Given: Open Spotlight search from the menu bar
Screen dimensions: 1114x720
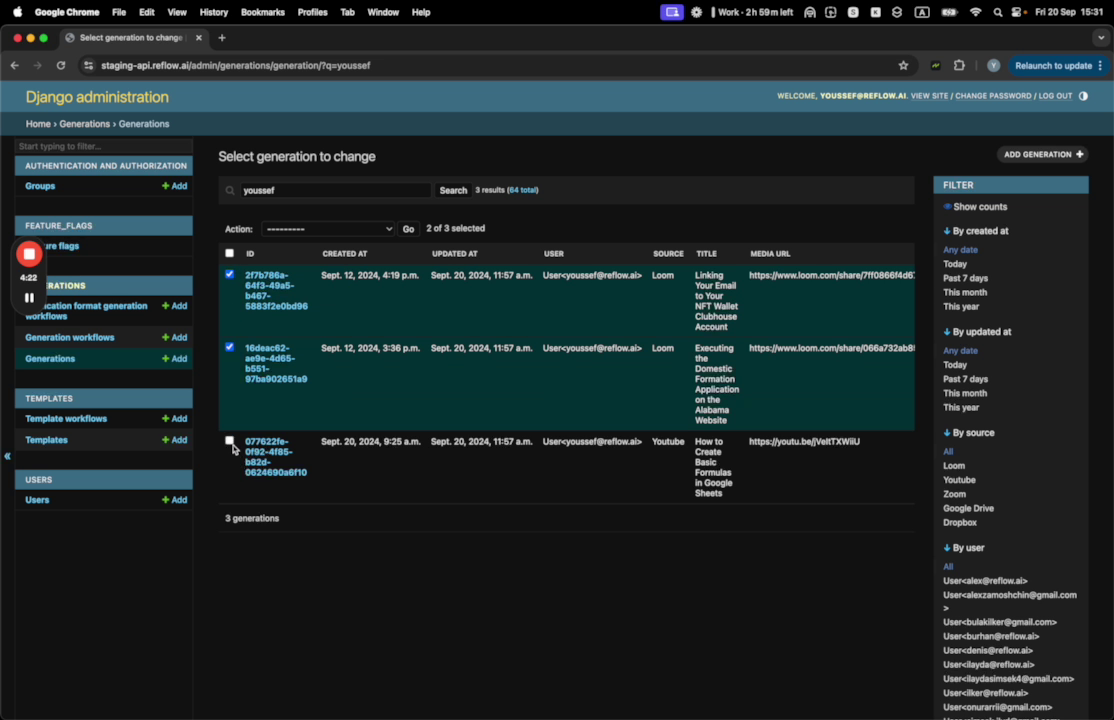Looking at the screenshot, I should 997,12.
